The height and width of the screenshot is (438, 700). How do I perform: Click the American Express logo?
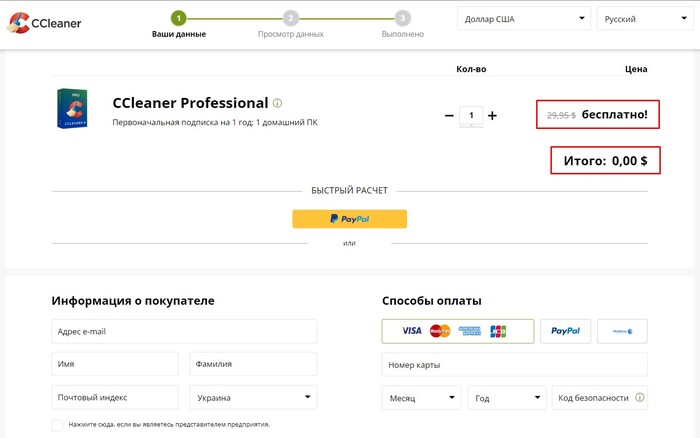(470, 331)
